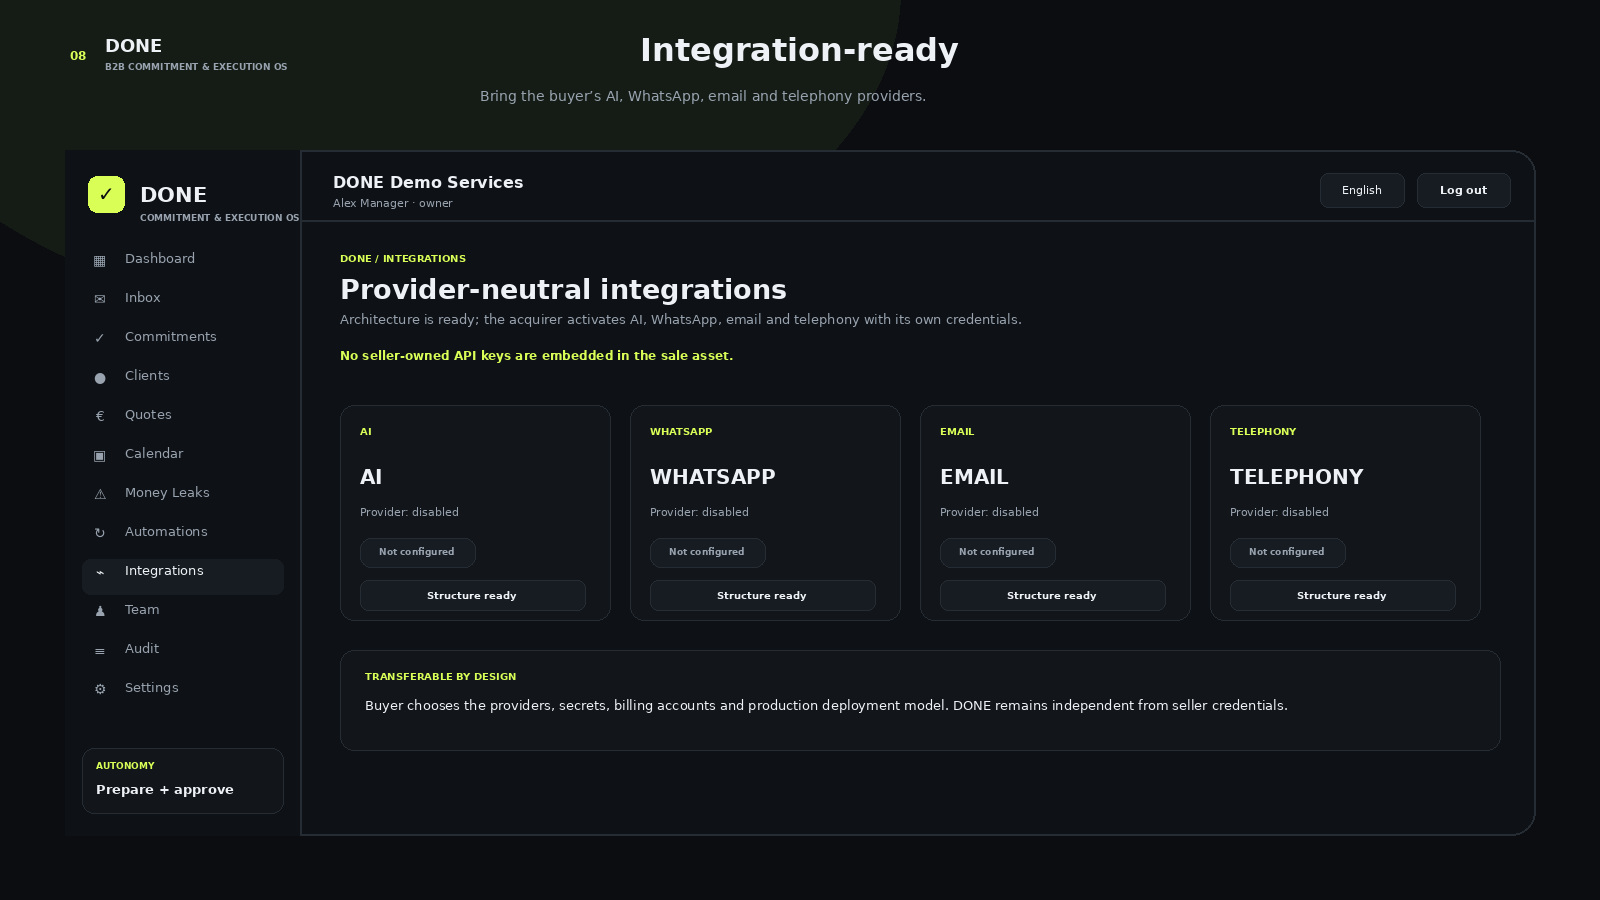The height and width of the screenshot is (900, 1600).
Task: Click the DONE checkmark logo icon
Action: click(x=106, y=194)
